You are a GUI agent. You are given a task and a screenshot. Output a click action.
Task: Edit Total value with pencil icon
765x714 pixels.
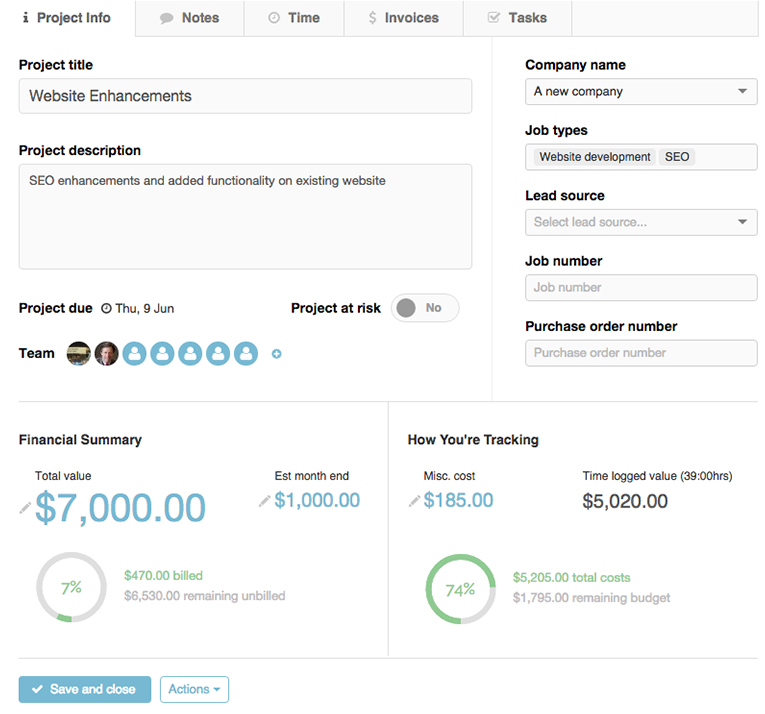25,508
